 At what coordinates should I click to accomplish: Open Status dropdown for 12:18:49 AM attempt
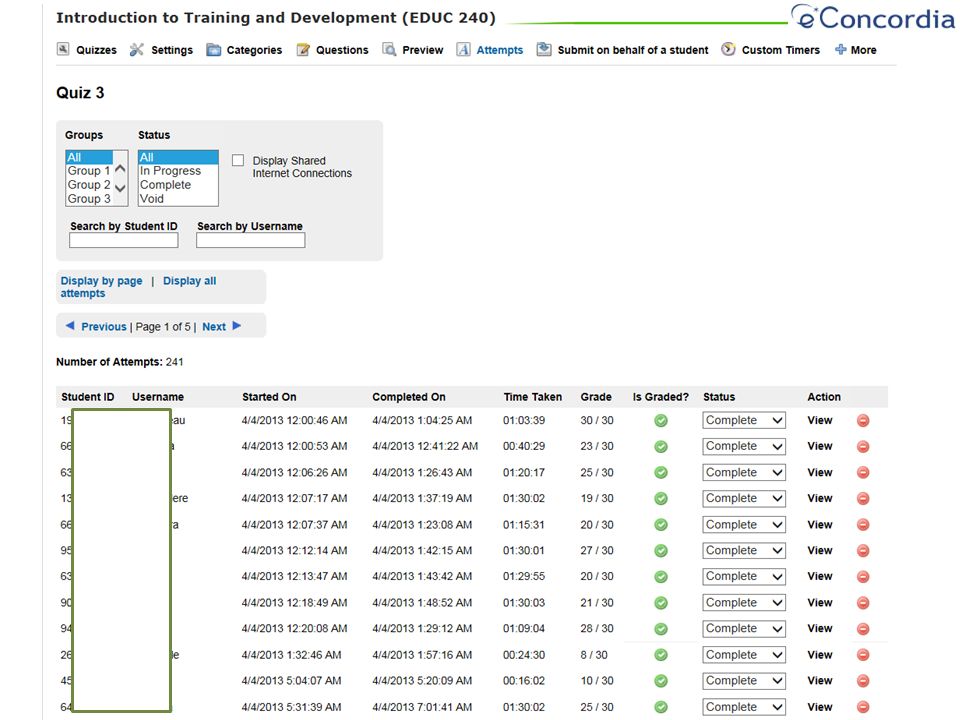(x=744, y=602)
